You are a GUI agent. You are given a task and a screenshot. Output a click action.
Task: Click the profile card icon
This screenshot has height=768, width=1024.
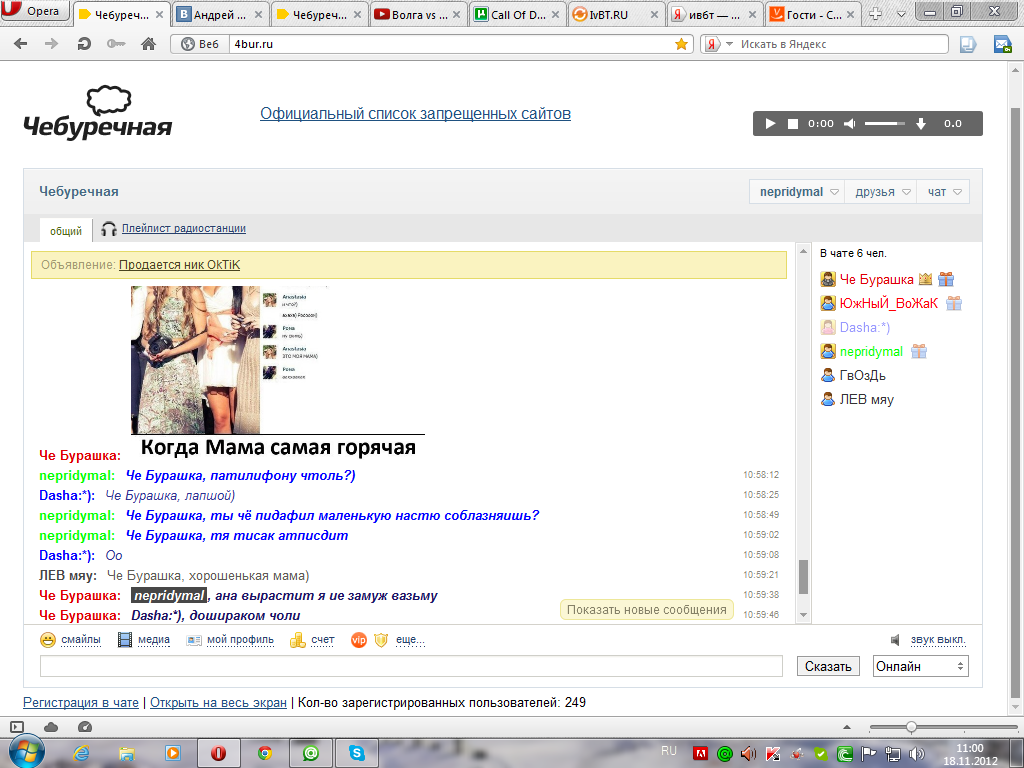point(194,640)
